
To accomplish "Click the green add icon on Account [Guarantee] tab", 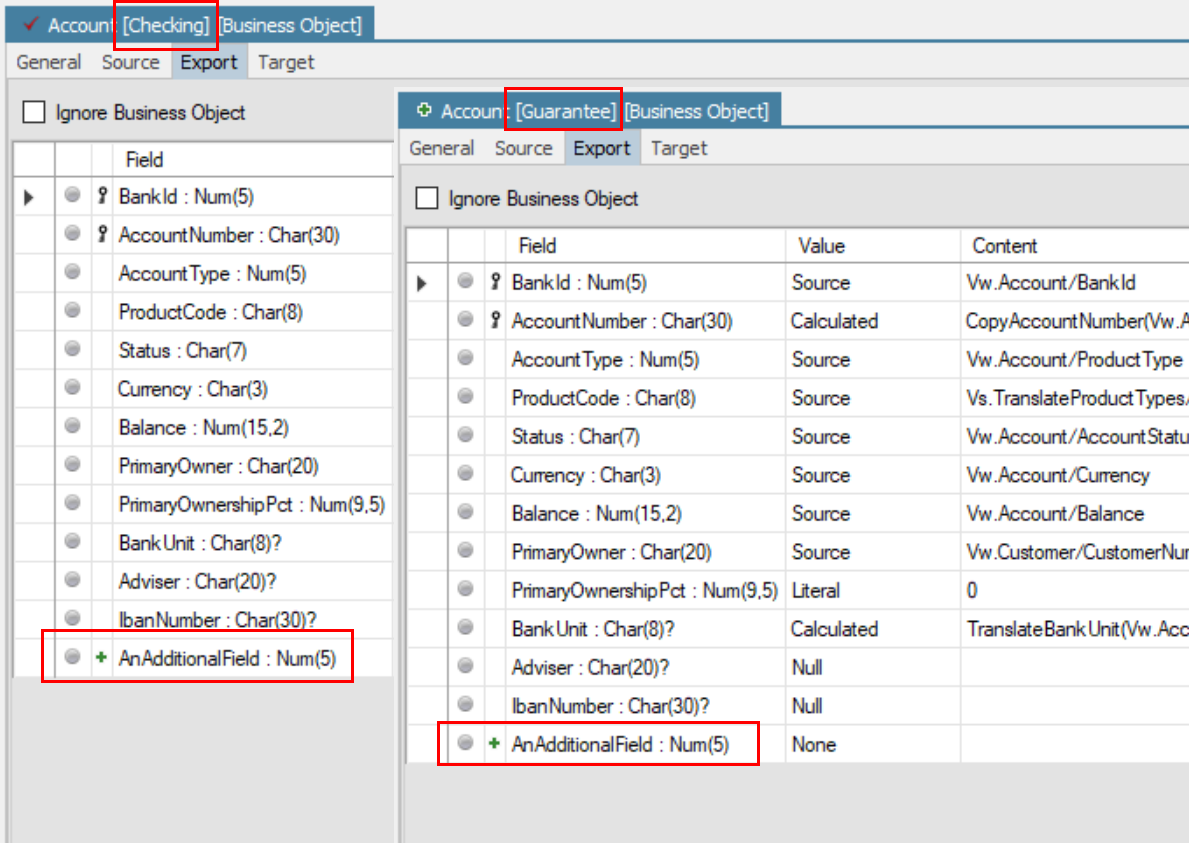I will coord(422,110).
